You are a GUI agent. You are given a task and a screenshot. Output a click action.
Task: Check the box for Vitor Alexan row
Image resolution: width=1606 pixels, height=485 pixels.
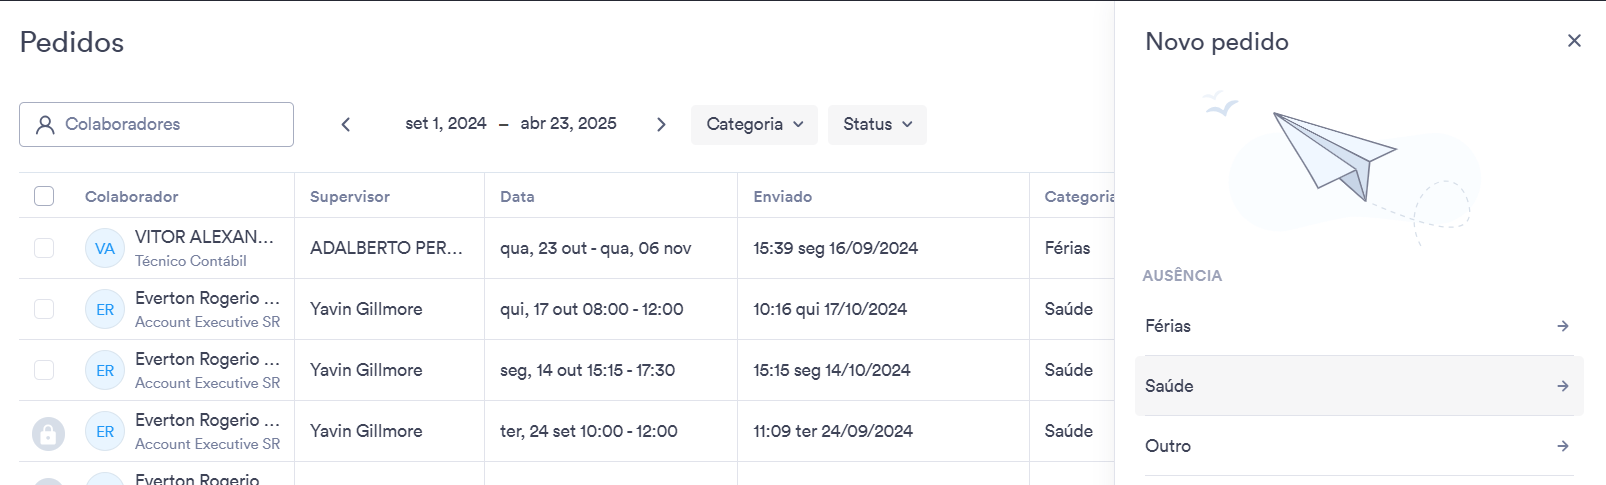click(x=44, y=248)
